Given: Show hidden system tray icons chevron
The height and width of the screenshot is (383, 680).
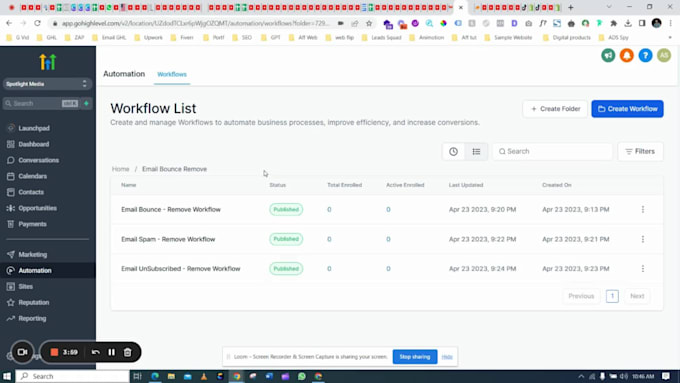Looking at the screenshot, I should [x=581, y=376].
